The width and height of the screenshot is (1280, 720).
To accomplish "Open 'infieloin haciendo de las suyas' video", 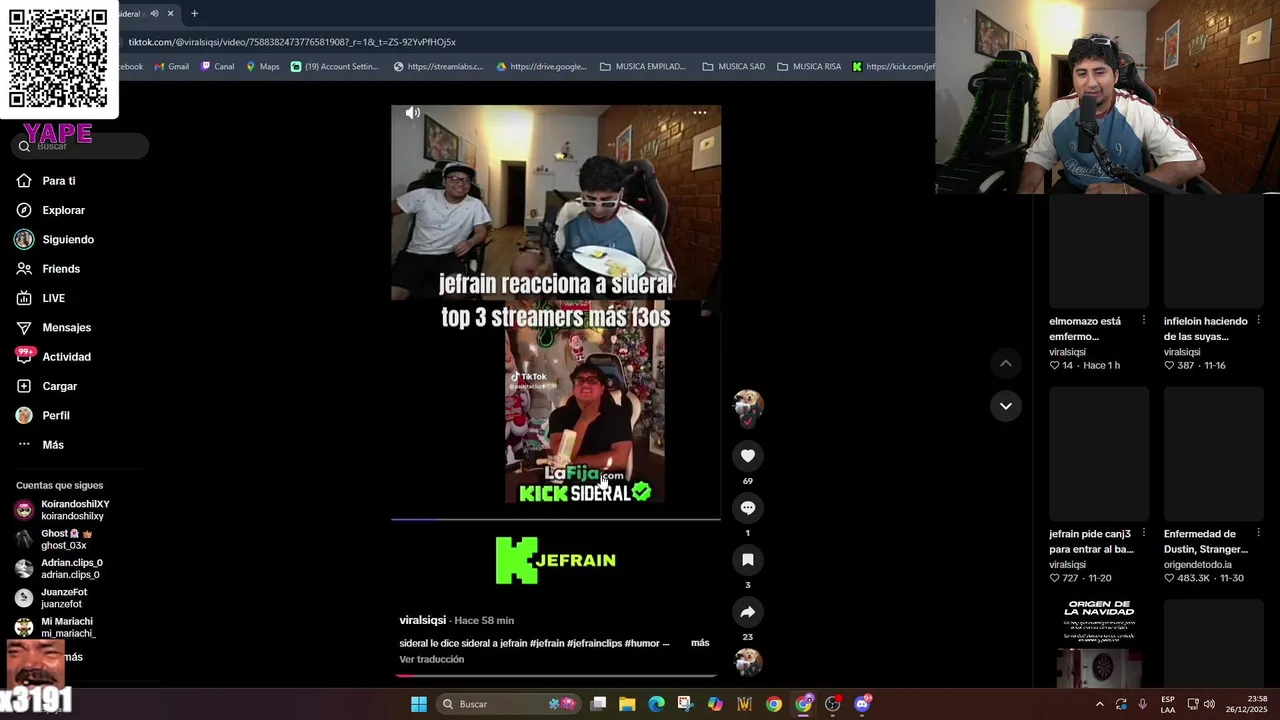I will (1214, 253).
